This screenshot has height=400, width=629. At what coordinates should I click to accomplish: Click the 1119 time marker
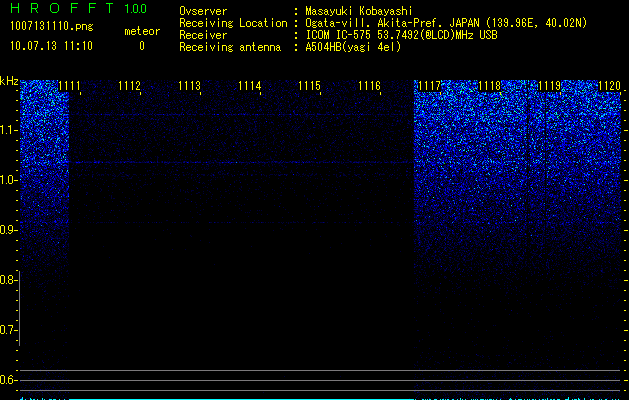click(550, 86)
